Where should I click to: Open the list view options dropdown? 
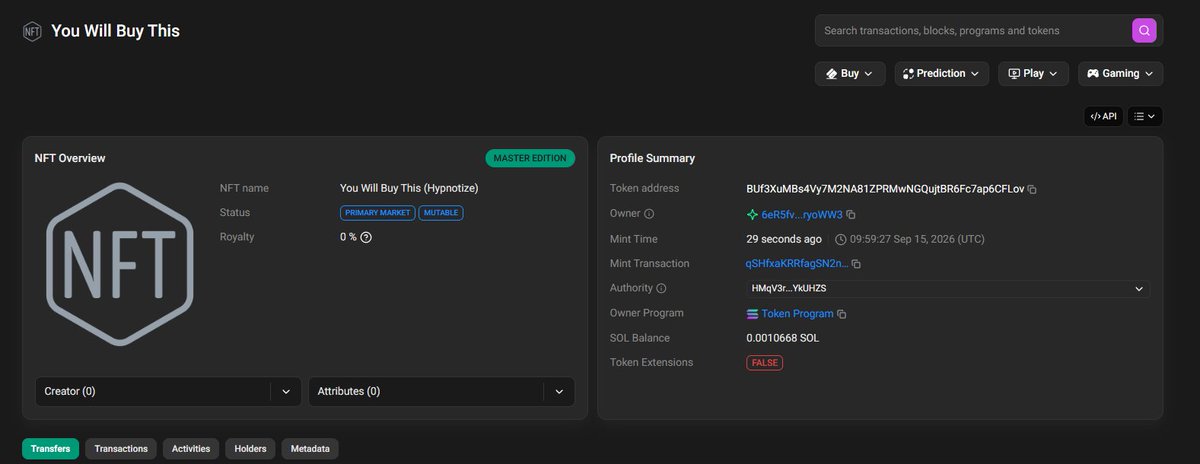point(1145,116)
